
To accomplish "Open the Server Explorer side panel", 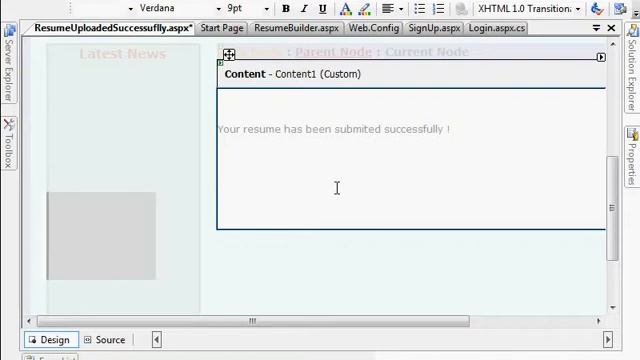I will click(9, 63).
